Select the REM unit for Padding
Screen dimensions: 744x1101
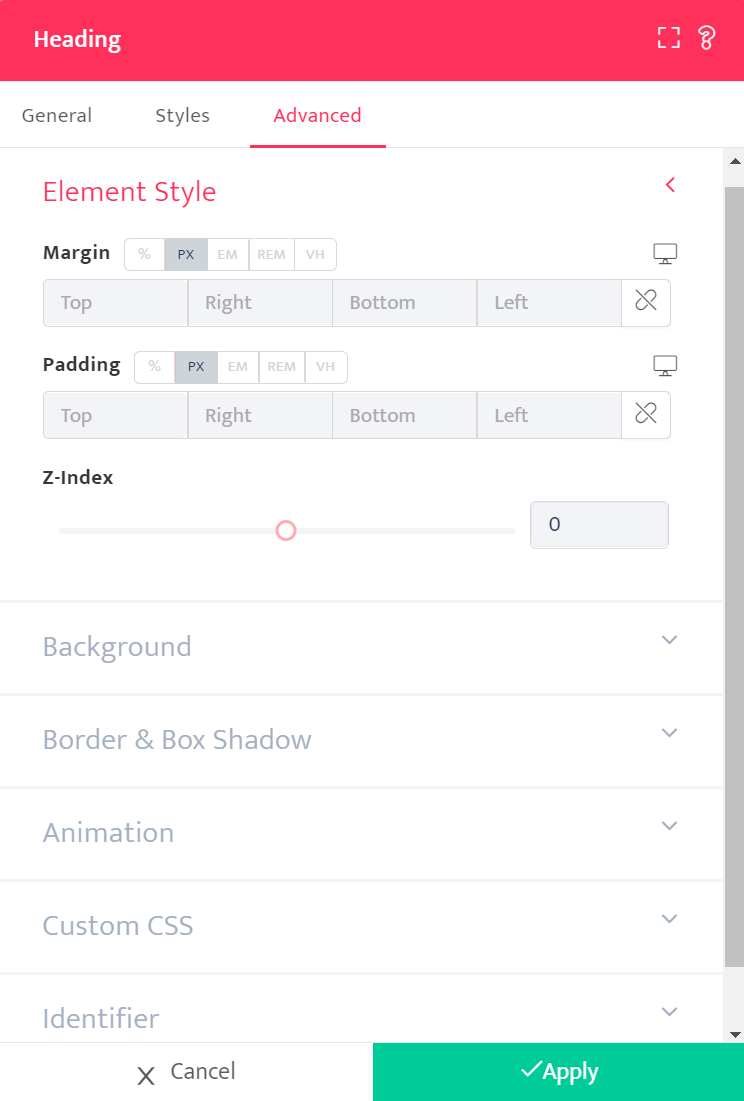281,367
